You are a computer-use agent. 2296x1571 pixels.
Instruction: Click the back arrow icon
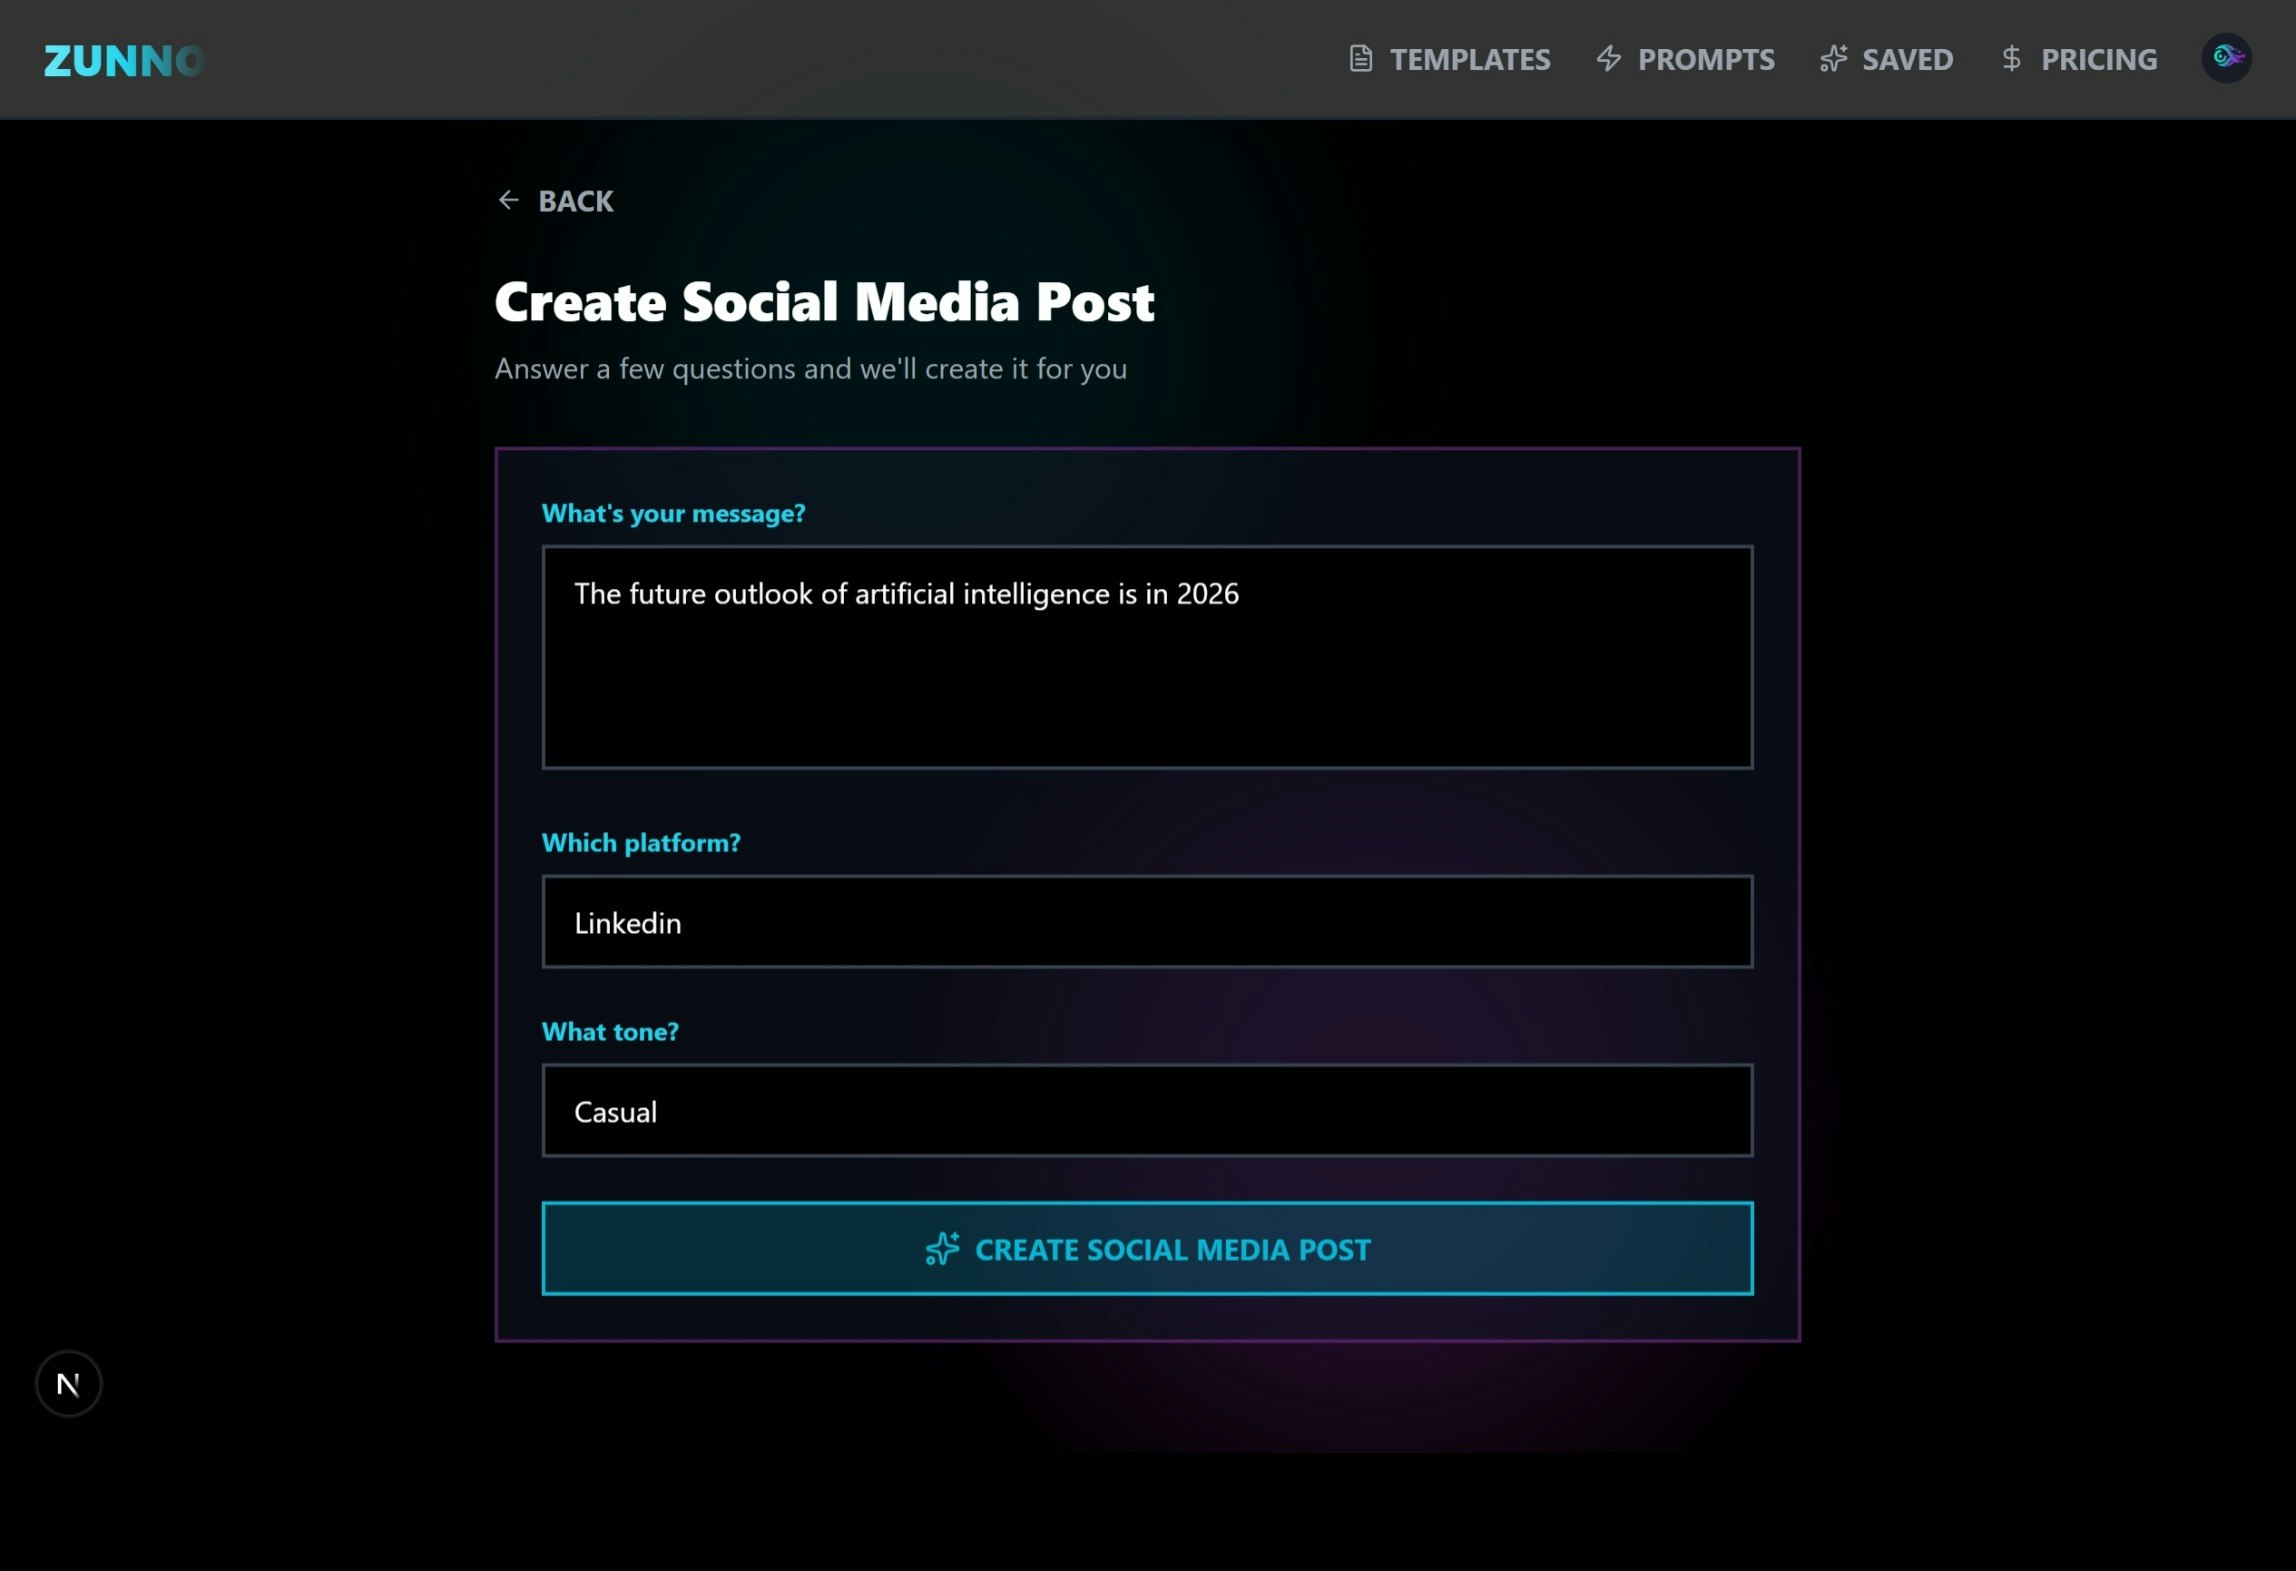508,201
